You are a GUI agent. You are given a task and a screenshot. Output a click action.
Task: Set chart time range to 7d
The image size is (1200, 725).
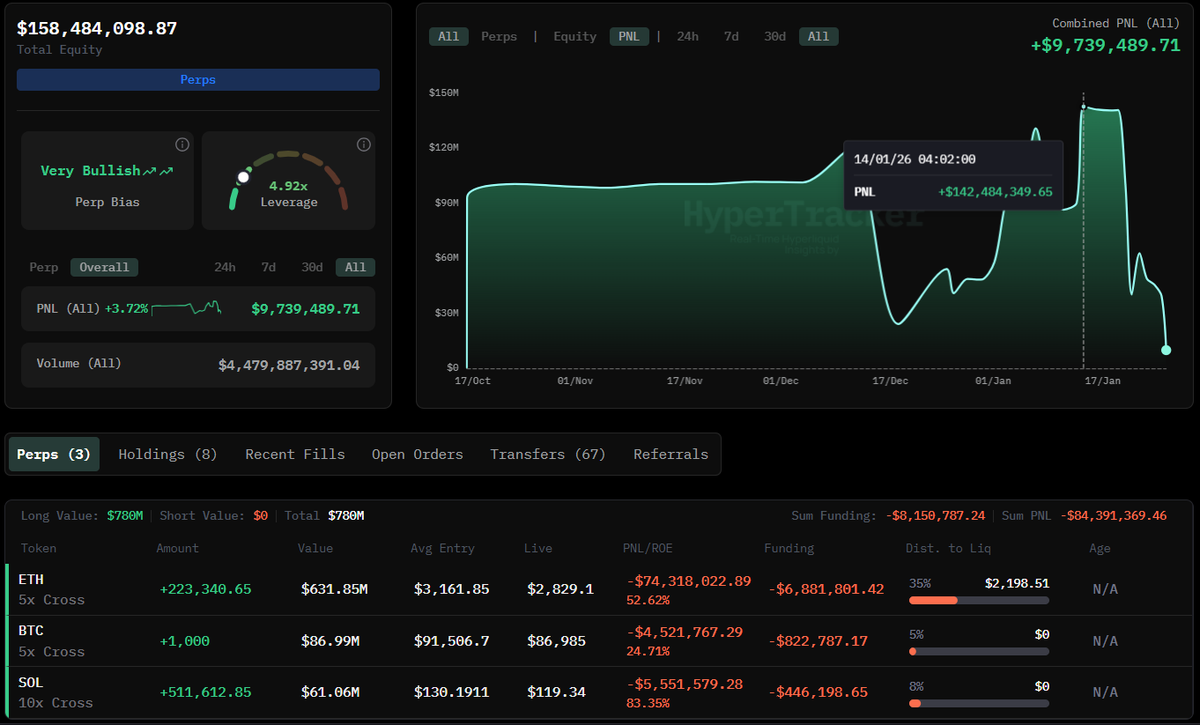pos(731,36)
